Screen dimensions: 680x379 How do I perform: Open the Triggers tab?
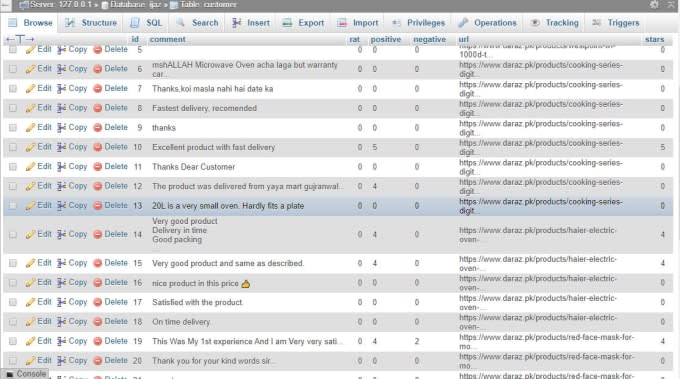click(x=616, y=23)
